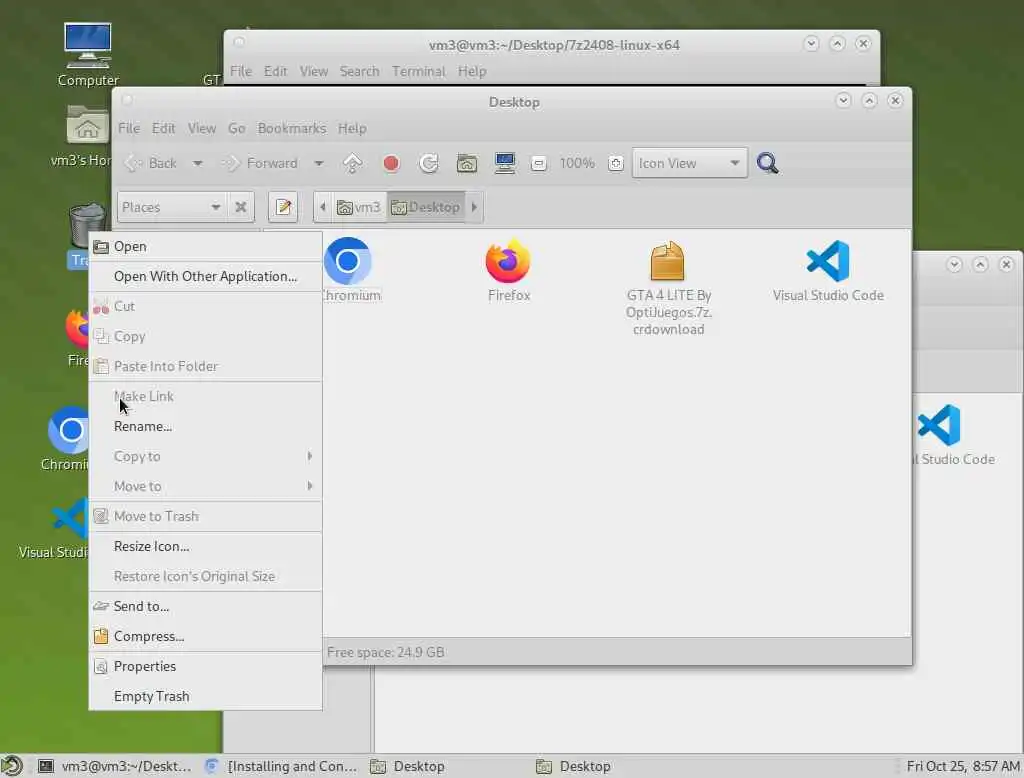Click the vm3 path bar button

[x=359, y=207]
